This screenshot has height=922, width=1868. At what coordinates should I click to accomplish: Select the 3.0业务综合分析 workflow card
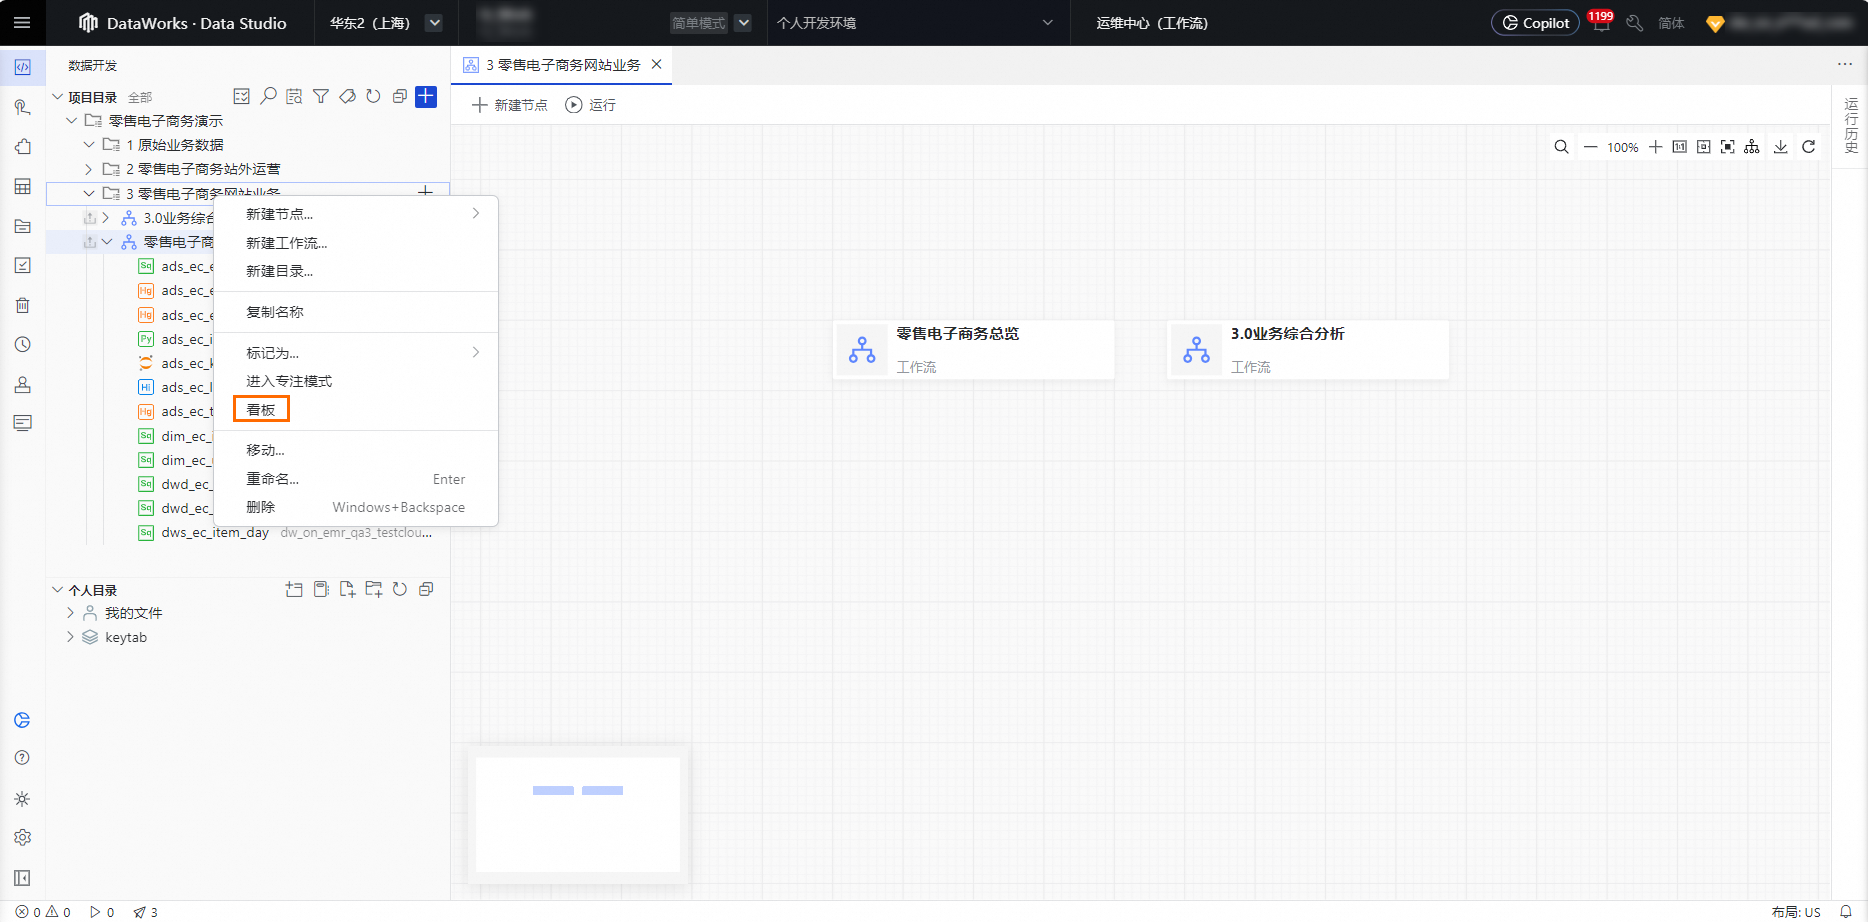pos(1309,350)
